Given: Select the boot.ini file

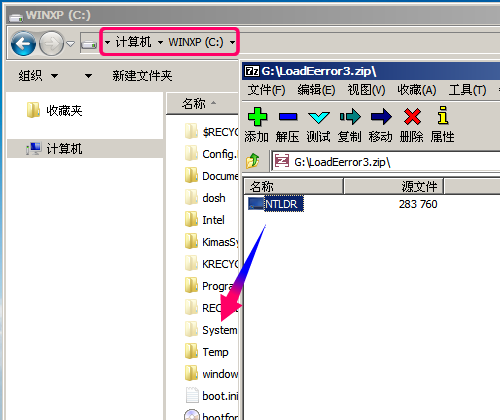Looking at the screenshot, I should (x=212, y=396).
